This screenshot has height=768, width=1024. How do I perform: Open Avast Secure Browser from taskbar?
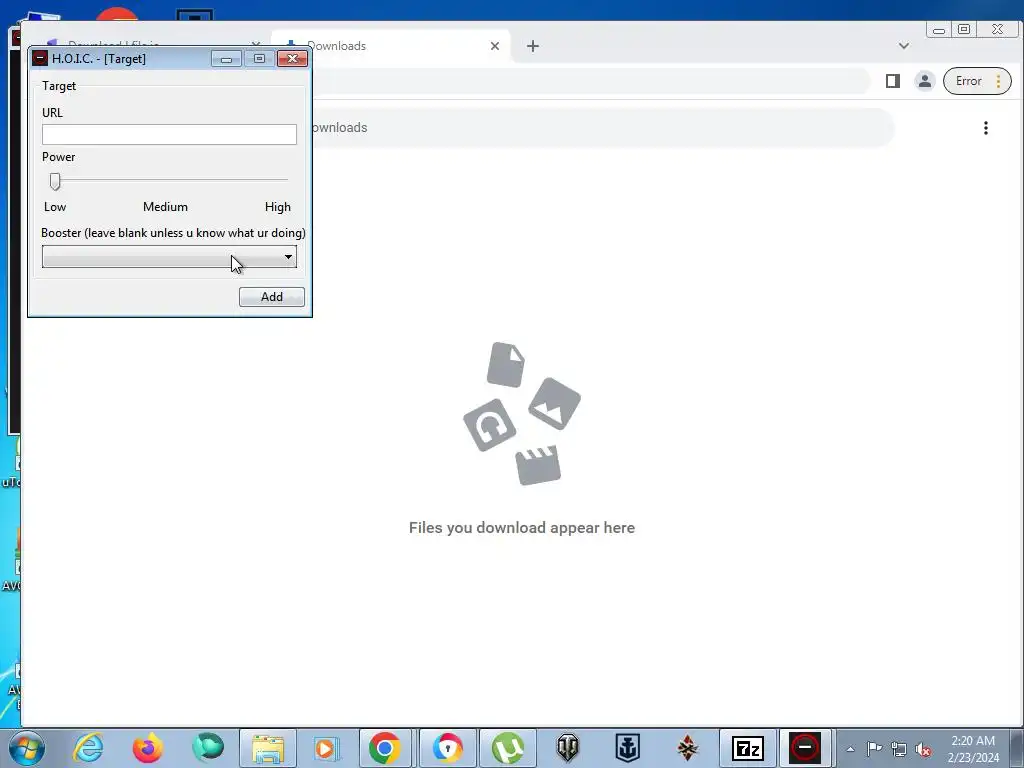tap(447, 748)
